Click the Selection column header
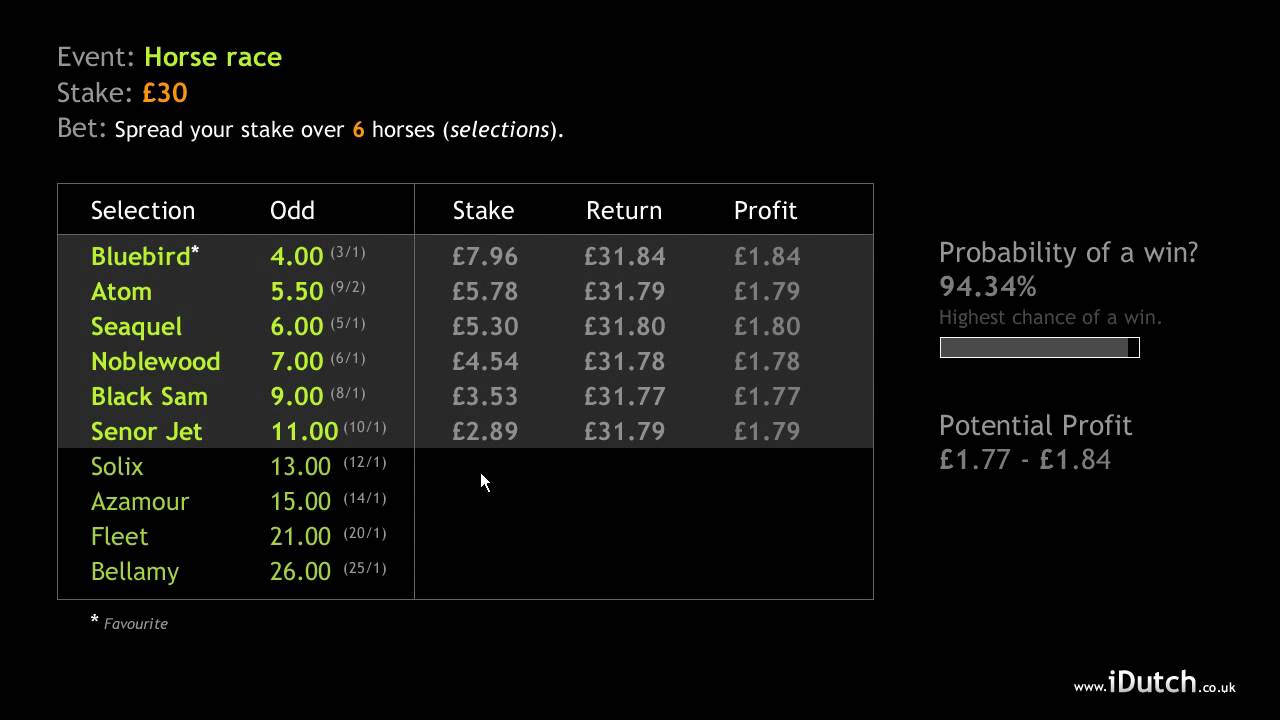The width and height of the screenshot is (1280, 720). 143,210
